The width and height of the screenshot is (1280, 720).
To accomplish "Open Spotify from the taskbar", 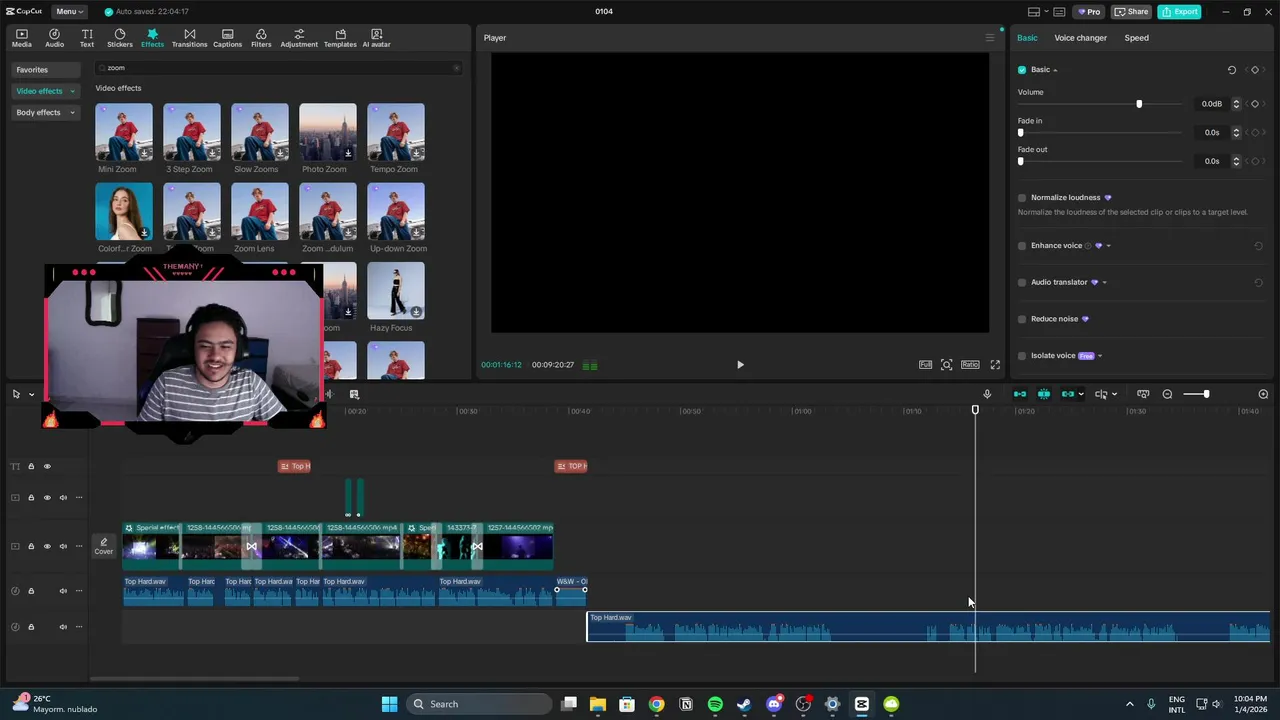I will [715, 704].
